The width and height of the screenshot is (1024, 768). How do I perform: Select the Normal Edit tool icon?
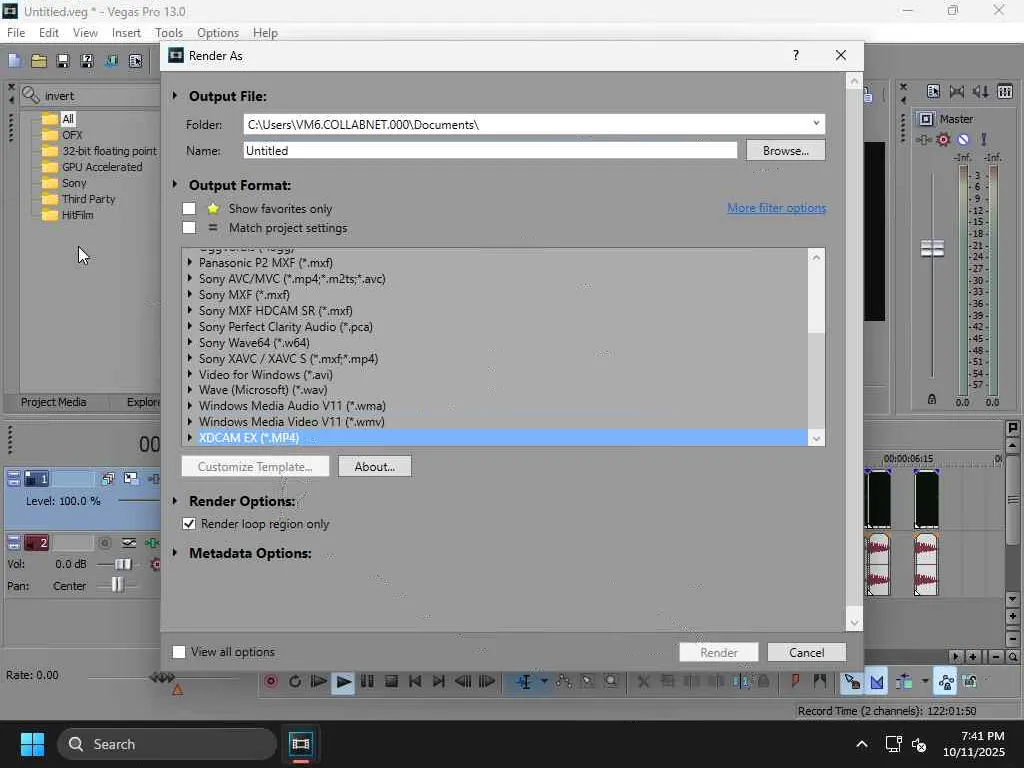(524, 682)
